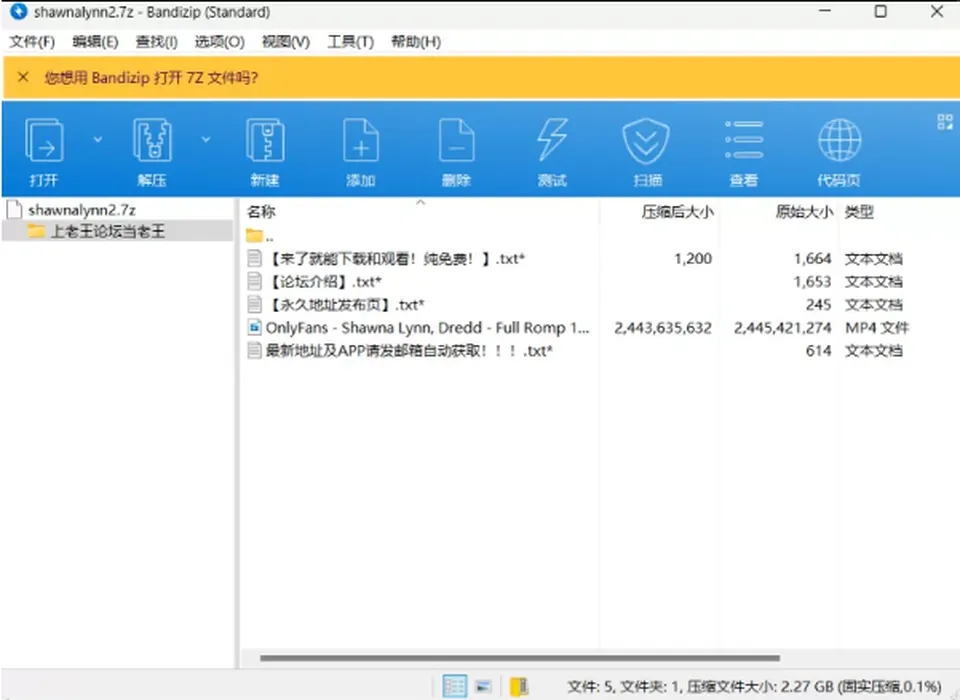This screenshot has width=960, height=700.
Task: Click the 新建 (New archive) toolbar icon
Action: (264, 140)
